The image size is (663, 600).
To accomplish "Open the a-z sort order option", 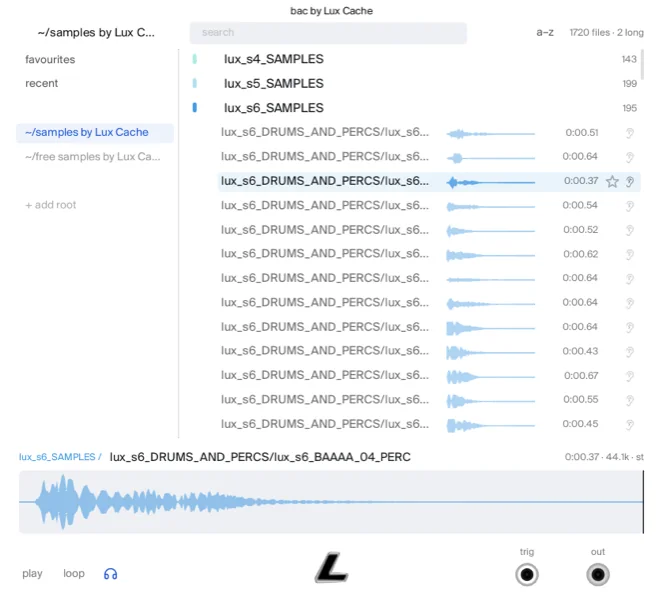I will [545, 33].
